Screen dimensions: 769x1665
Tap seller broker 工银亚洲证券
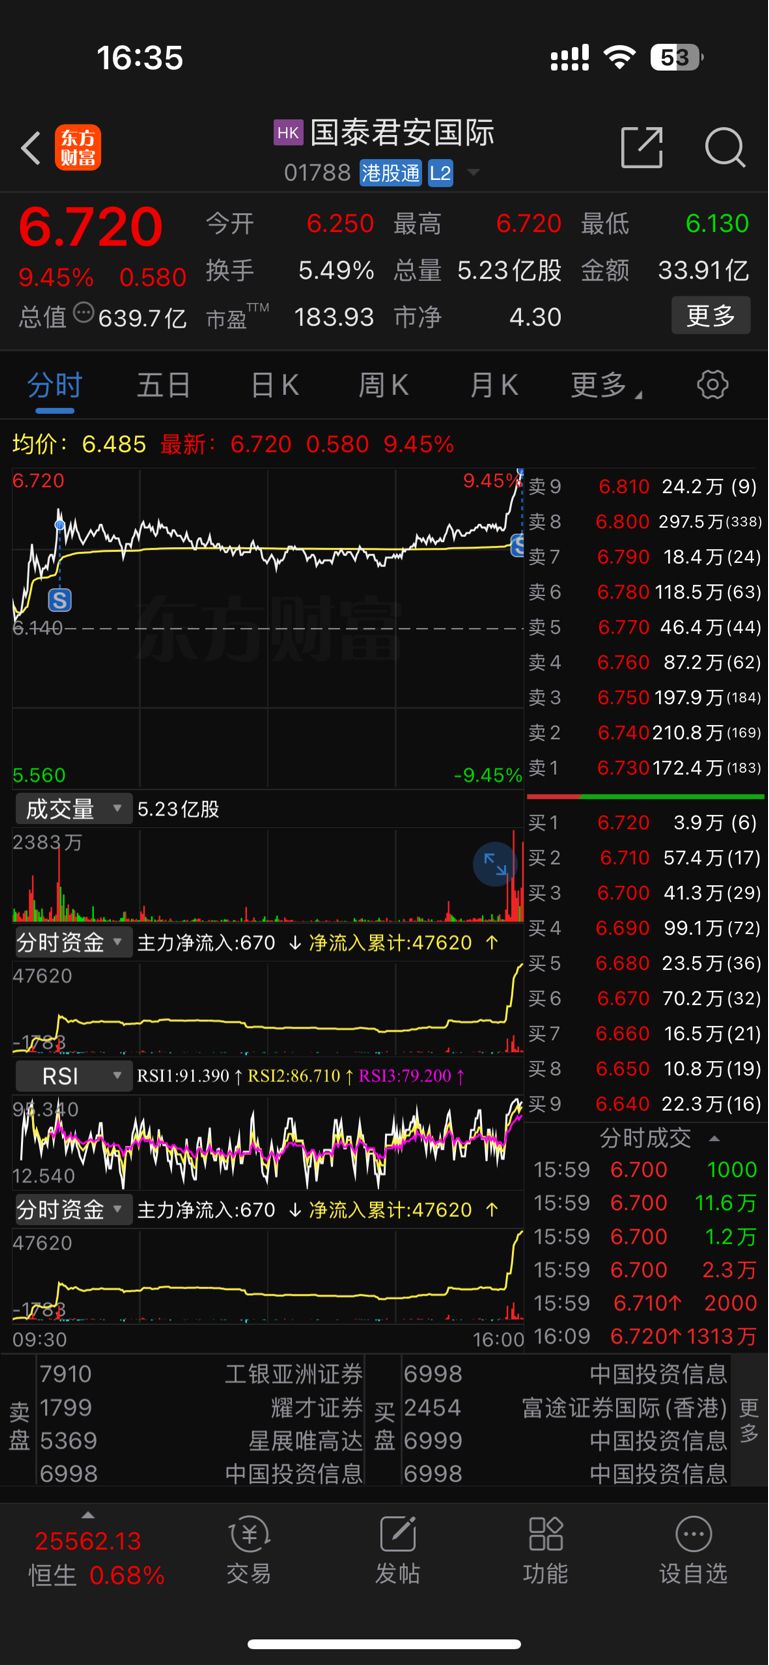click(293, 1374)
